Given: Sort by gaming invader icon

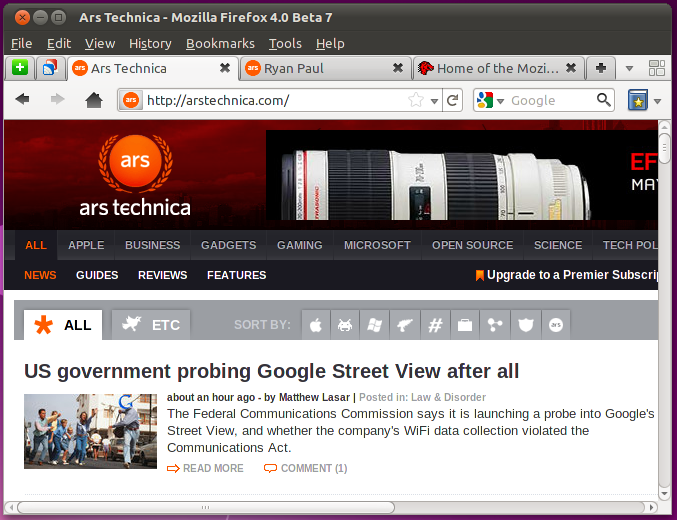Looking at the screenshot, I should click(345, 325).
